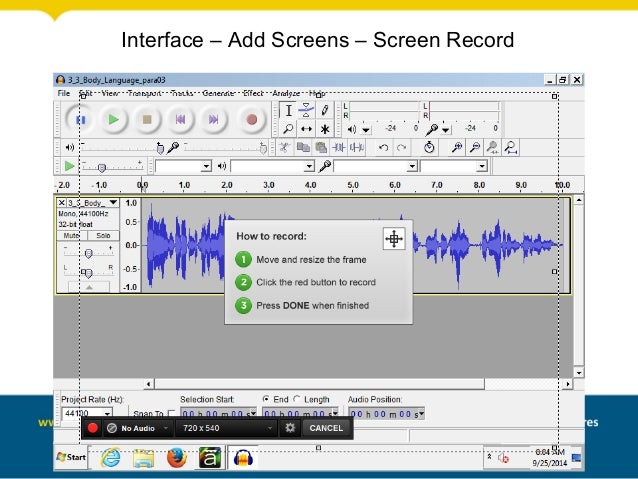The image size is (638, 479).
Task: Click the Stop transport button
Action: coord(147,120)
